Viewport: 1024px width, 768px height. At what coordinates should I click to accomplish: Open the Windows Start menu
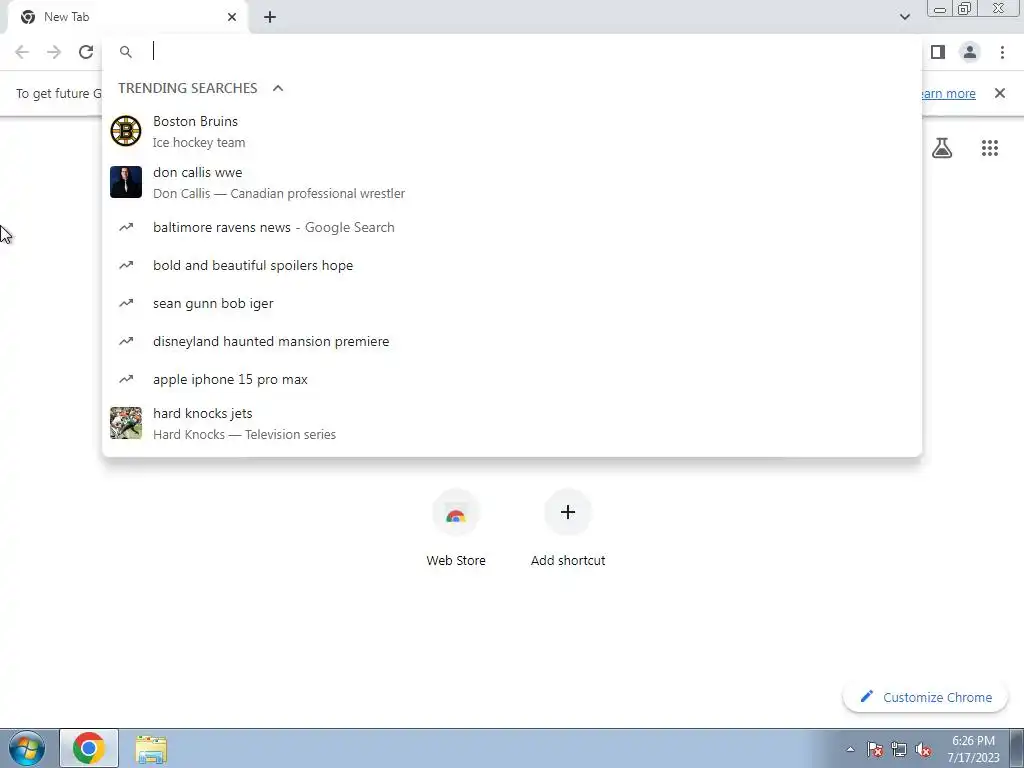click(26, 748)
